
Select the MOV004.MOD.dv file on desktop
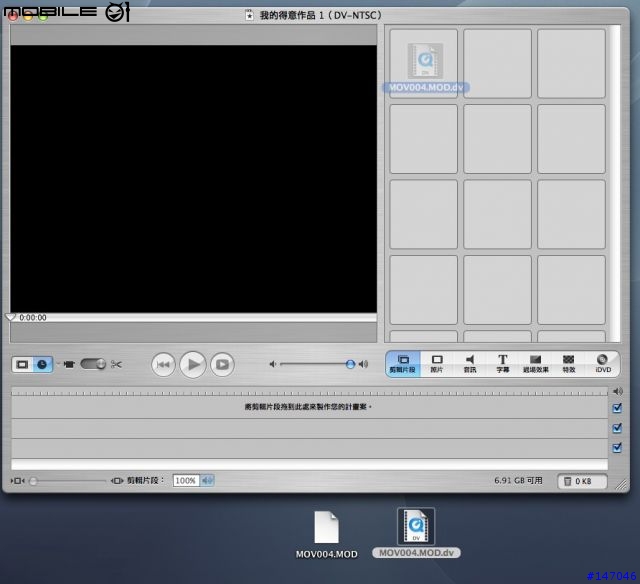pyautogui.click(x=416, y=533)
